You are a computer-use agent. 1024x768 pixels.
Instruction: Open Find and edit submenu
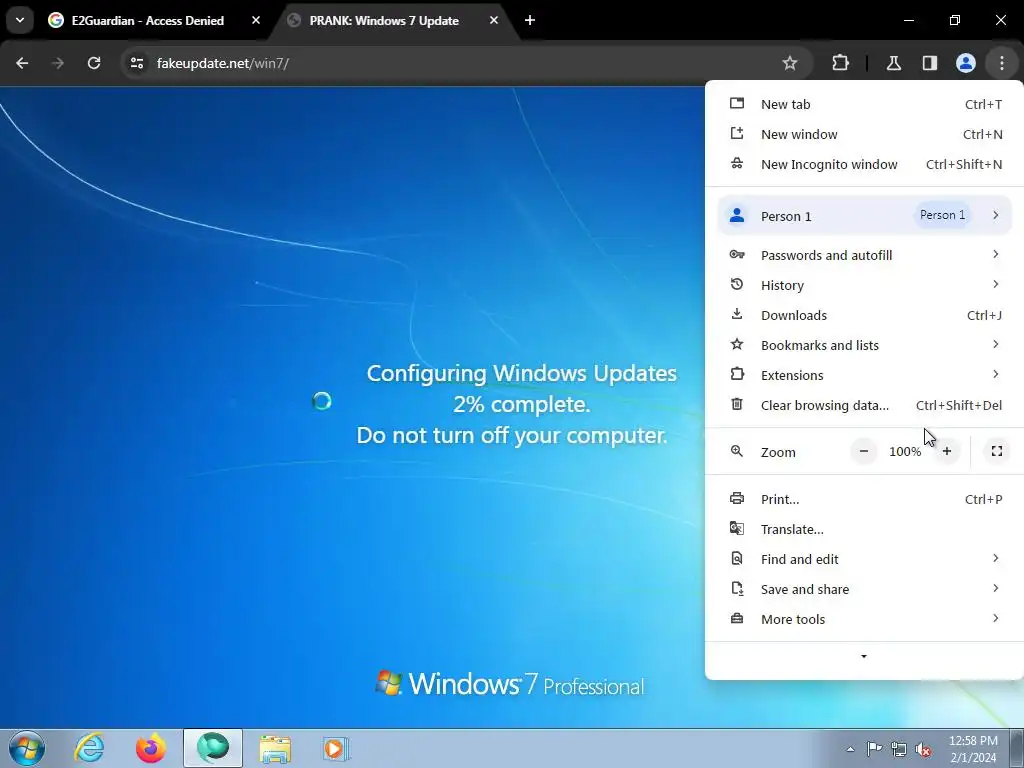864,560
